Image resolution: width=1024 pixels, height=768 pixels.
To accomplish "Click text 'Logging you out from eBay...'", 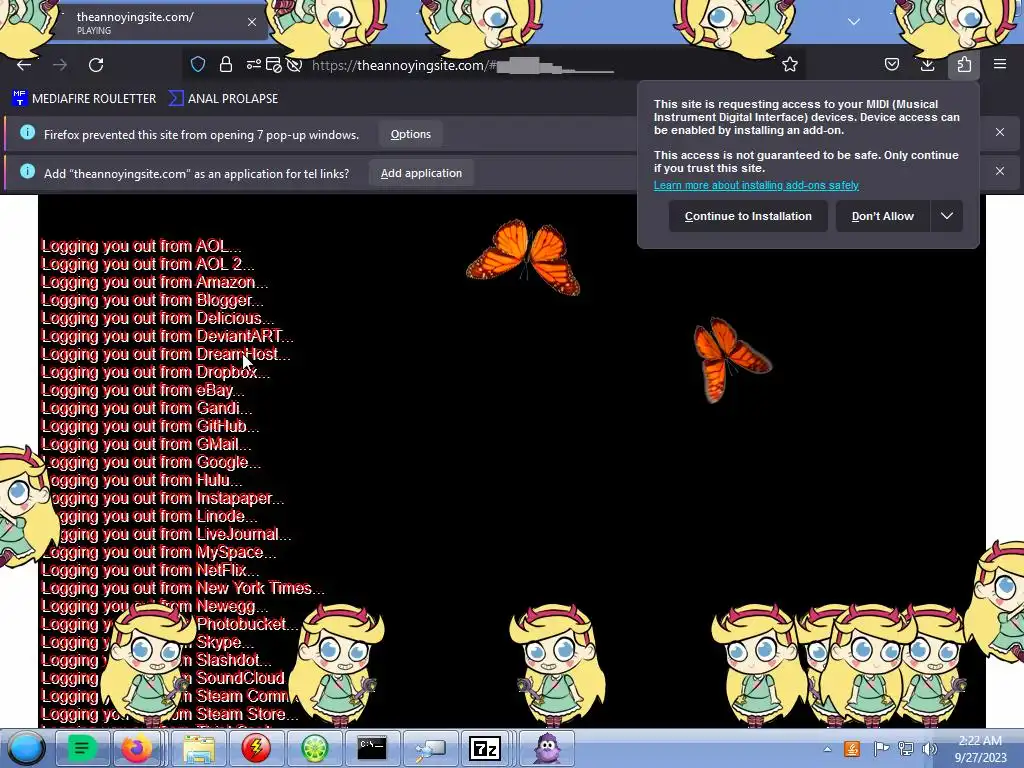I will click(143, 391).
